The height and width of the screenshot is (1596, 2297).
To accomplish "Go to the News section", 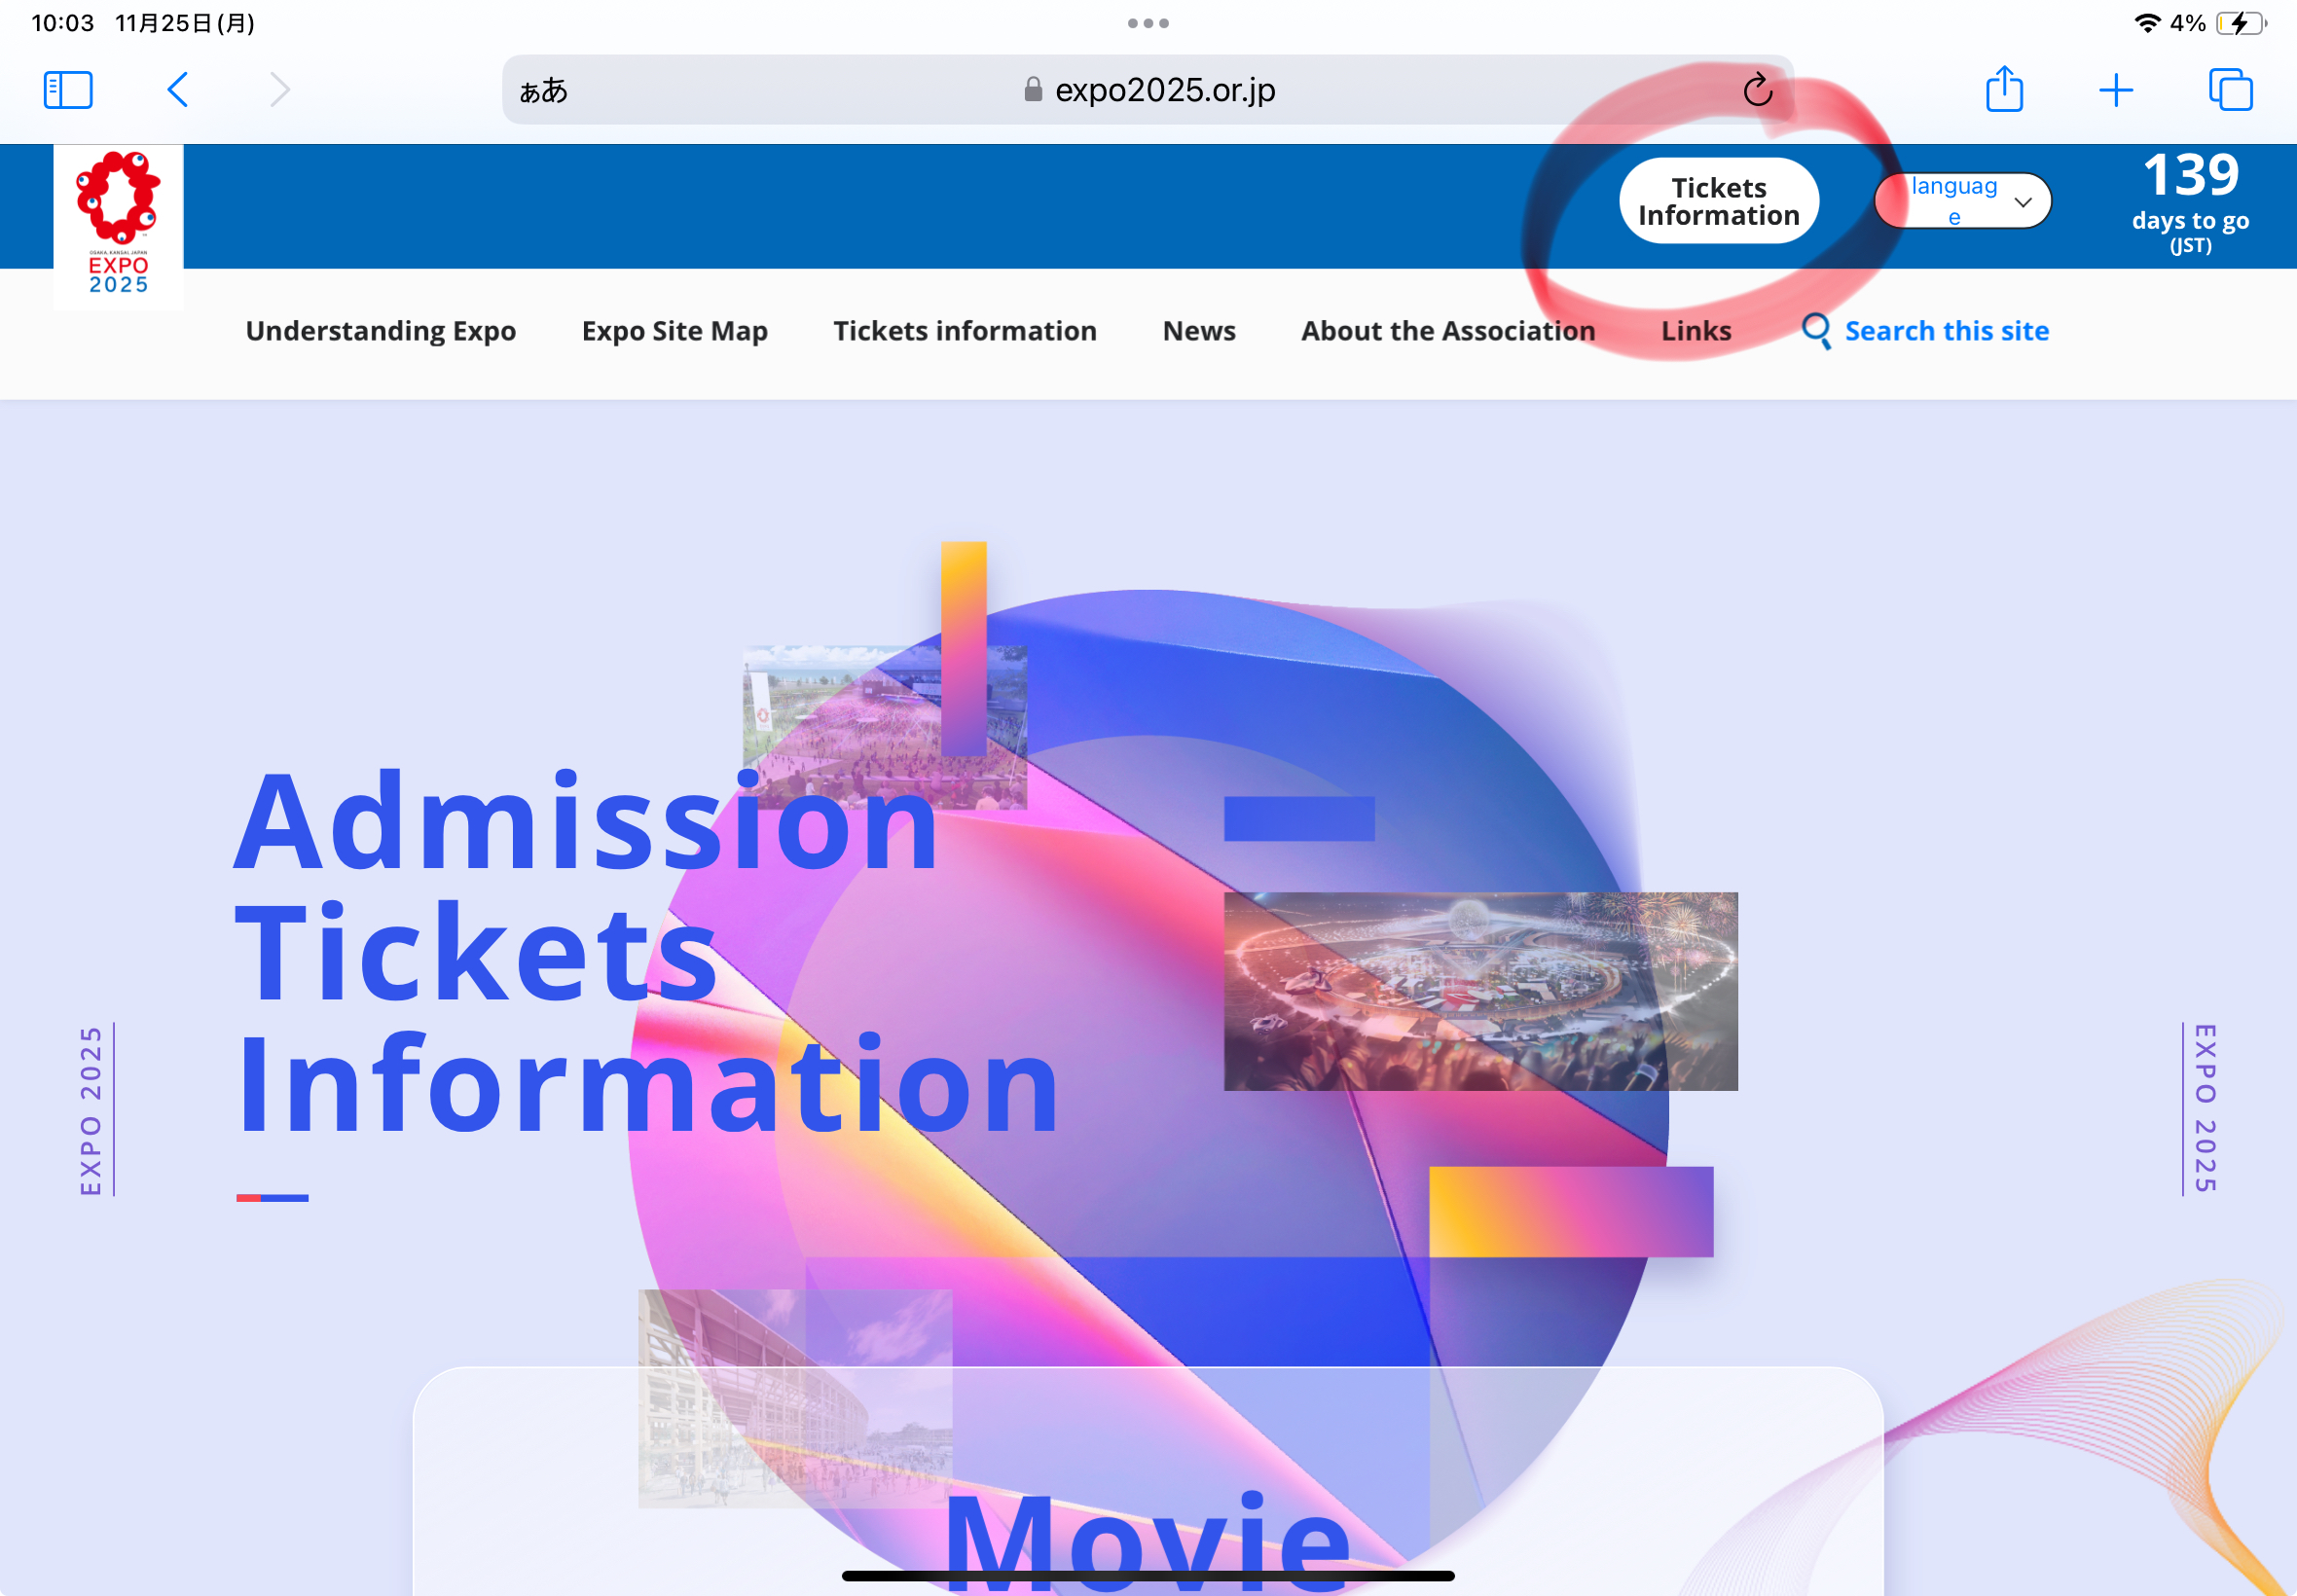I will point(1198,331).
